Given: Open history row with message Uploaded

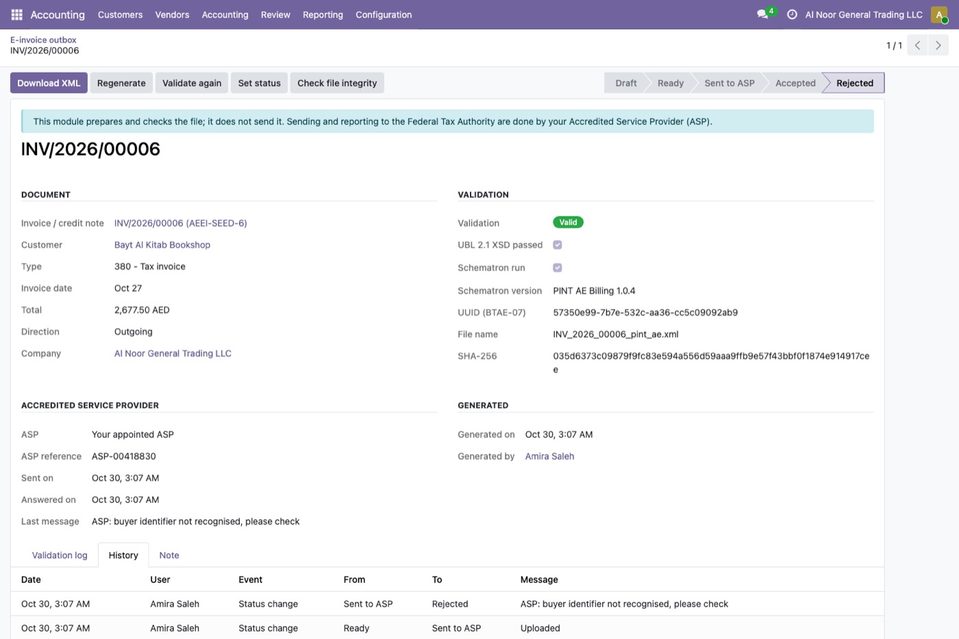Looking at the screenshot, I should coord(447,628).
